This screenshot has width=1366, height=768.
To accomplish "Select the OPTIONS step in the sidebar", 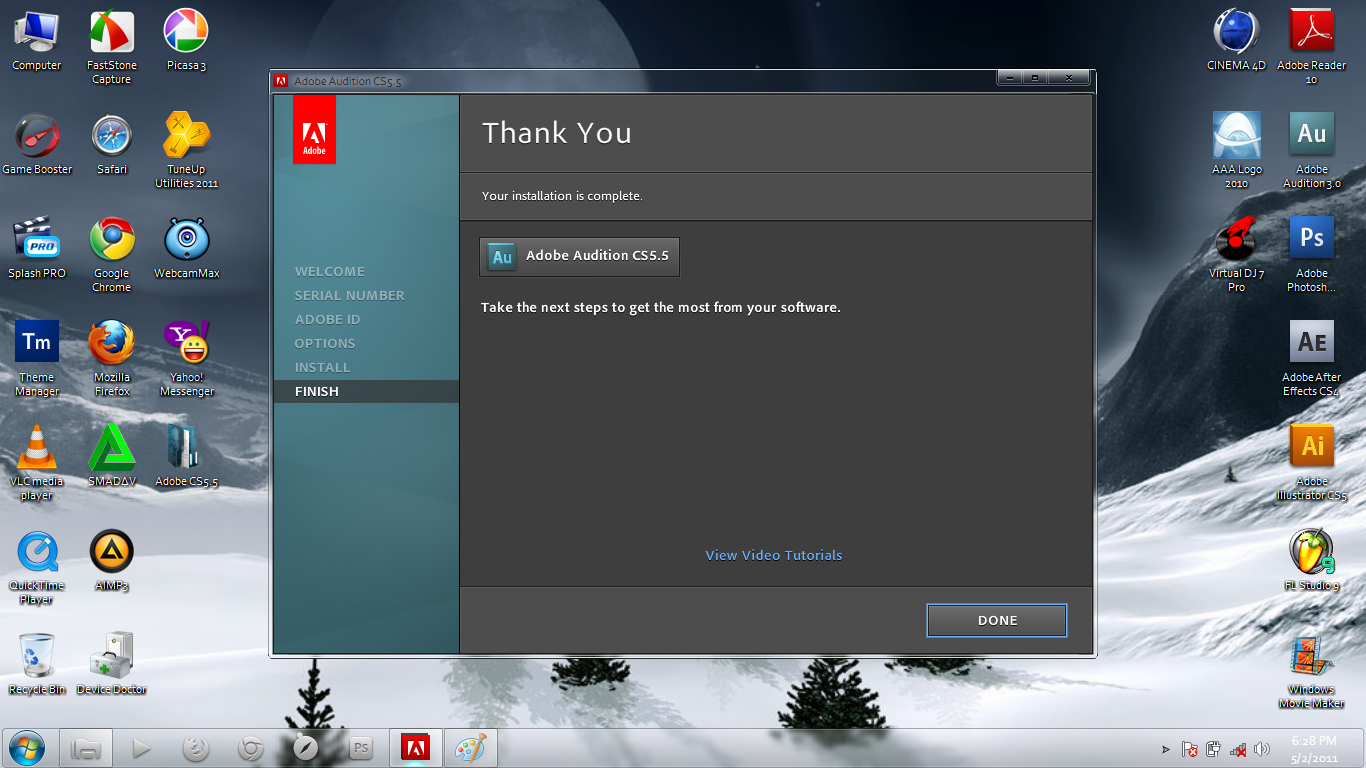I will (x=325, y=343).
